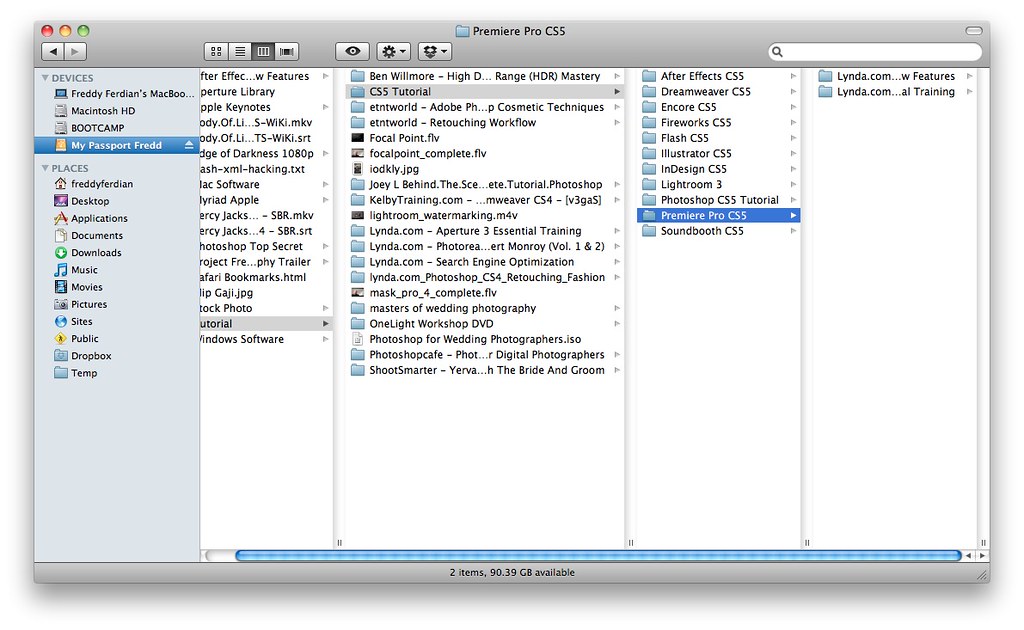Toggle column view mode

tap(263, 52)
